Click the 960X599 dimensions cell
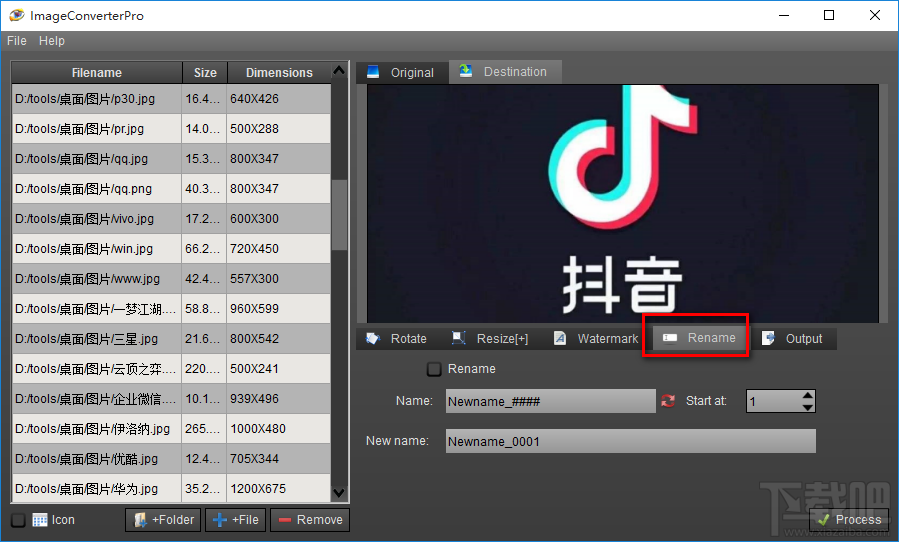 [x=279, y=309]
